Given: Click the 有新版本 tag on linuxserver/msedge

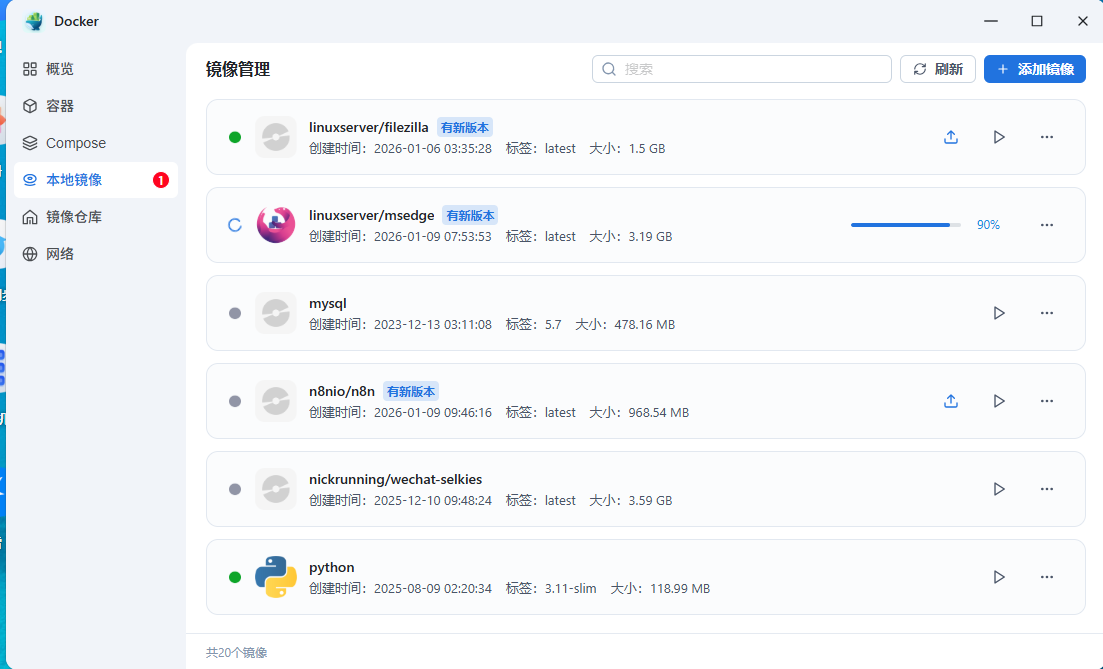Looking at the screenshot, I should point(470,215).
